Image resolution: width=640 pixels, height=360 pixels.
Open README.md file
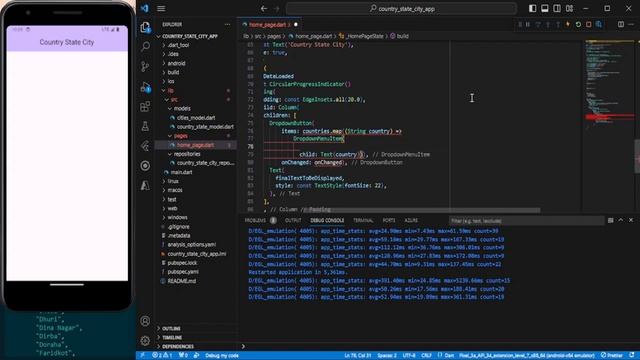(182, 281)
